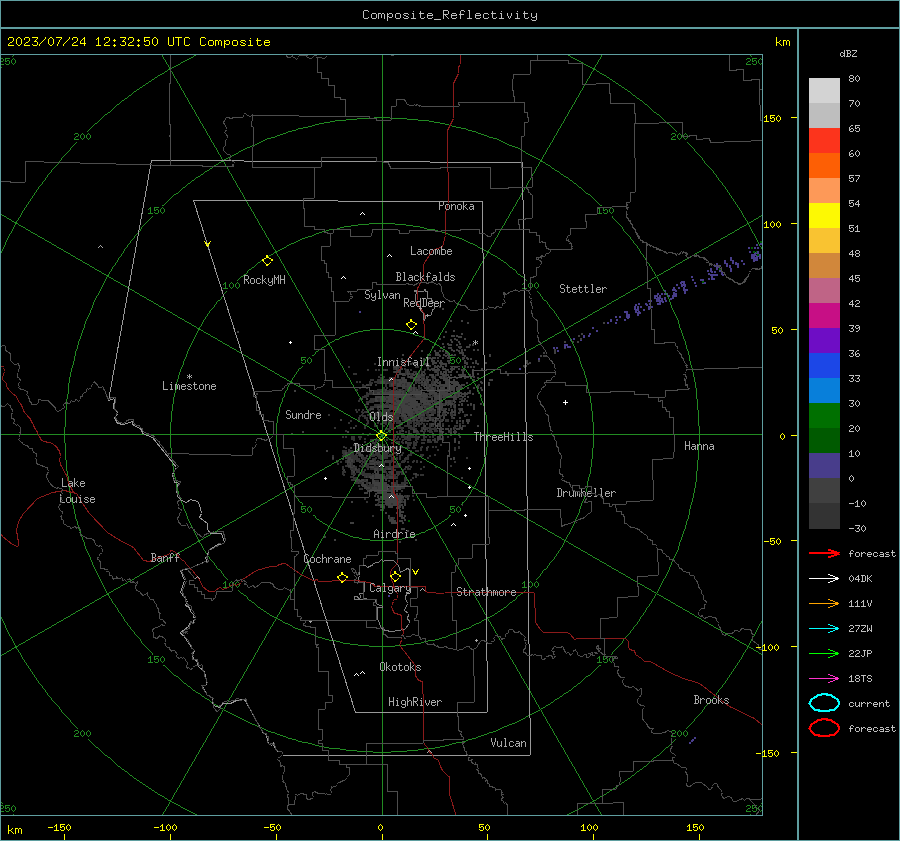Click the red forecast arrow legend icon
This screenshot has height=841, width=900.
pos(824,553)
